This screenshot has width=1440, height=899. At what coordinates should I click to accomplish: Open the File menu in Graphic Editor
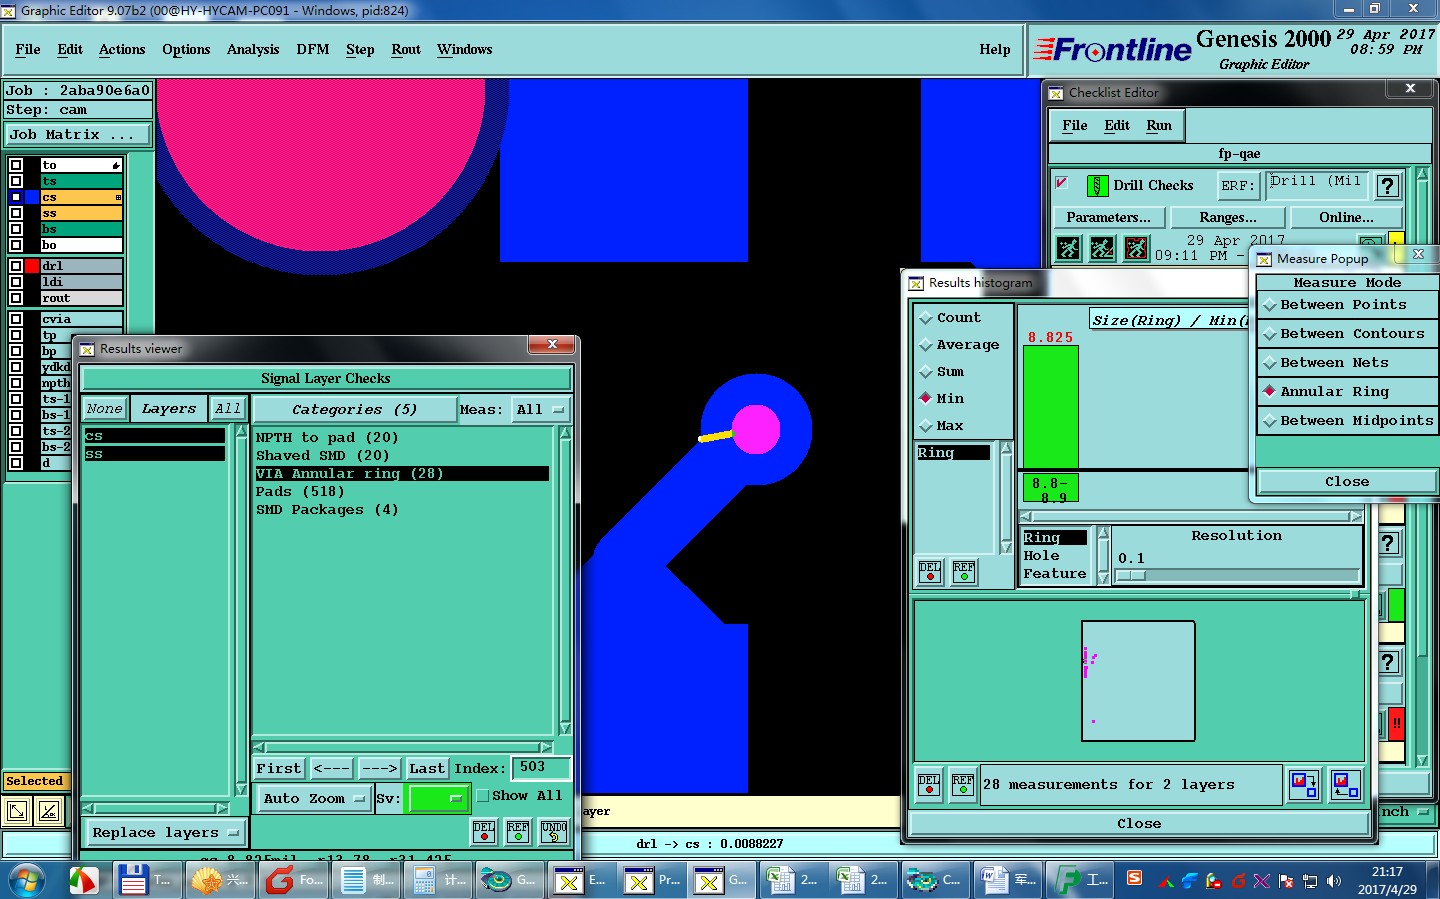click(x=28, y=49)
